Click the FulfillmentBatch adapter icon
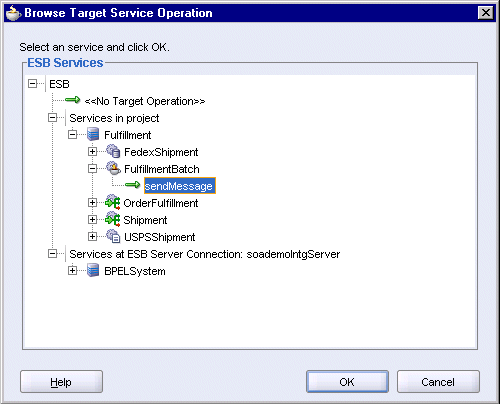 [113, 168]
